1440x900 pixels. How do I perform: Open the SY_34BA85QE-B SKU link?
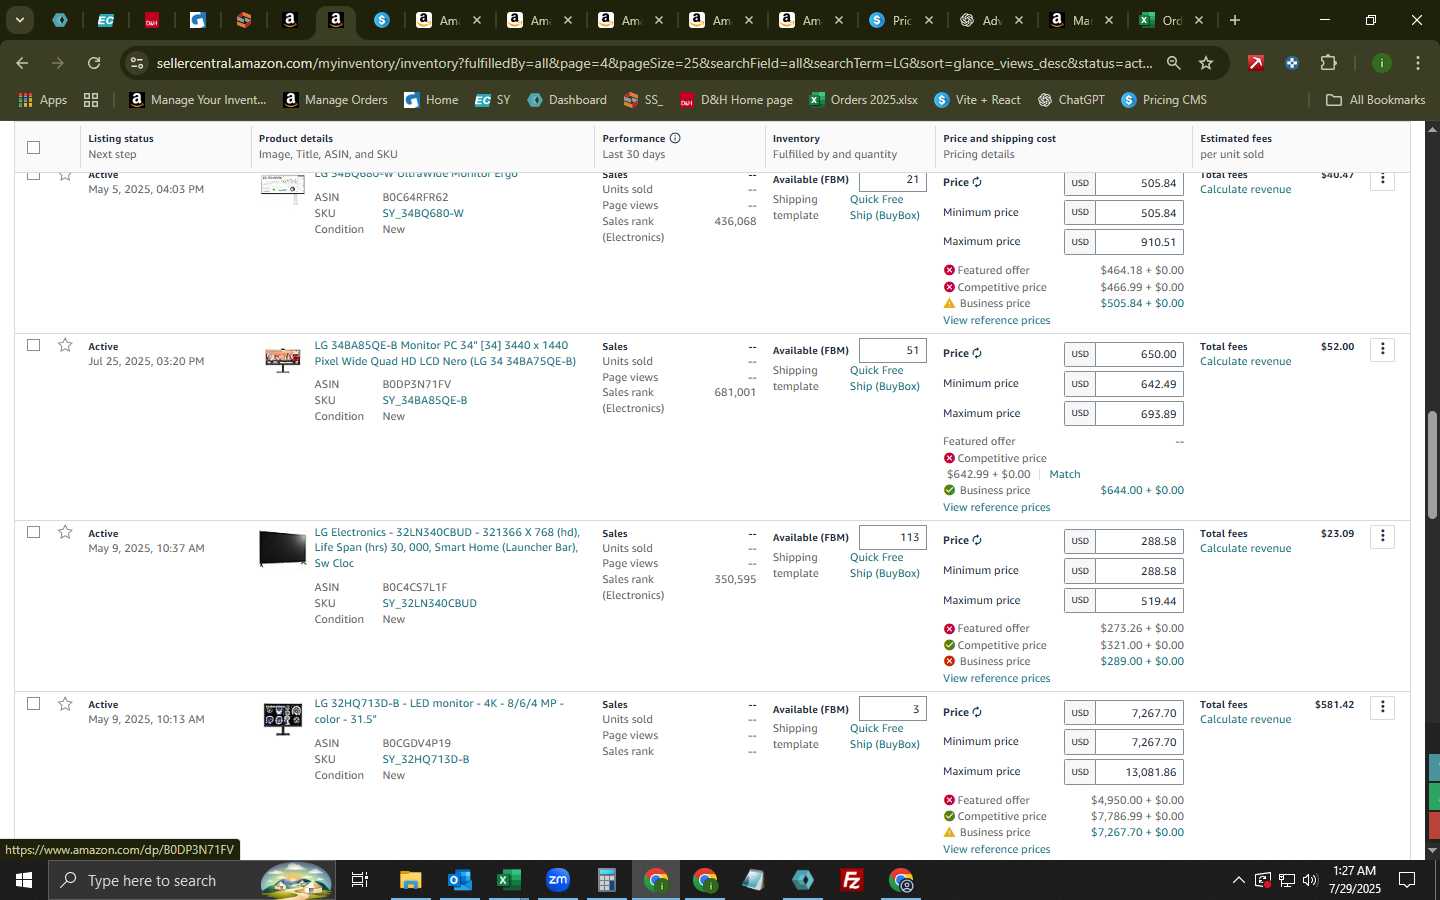pyautogui.click(x=425, y=400)
